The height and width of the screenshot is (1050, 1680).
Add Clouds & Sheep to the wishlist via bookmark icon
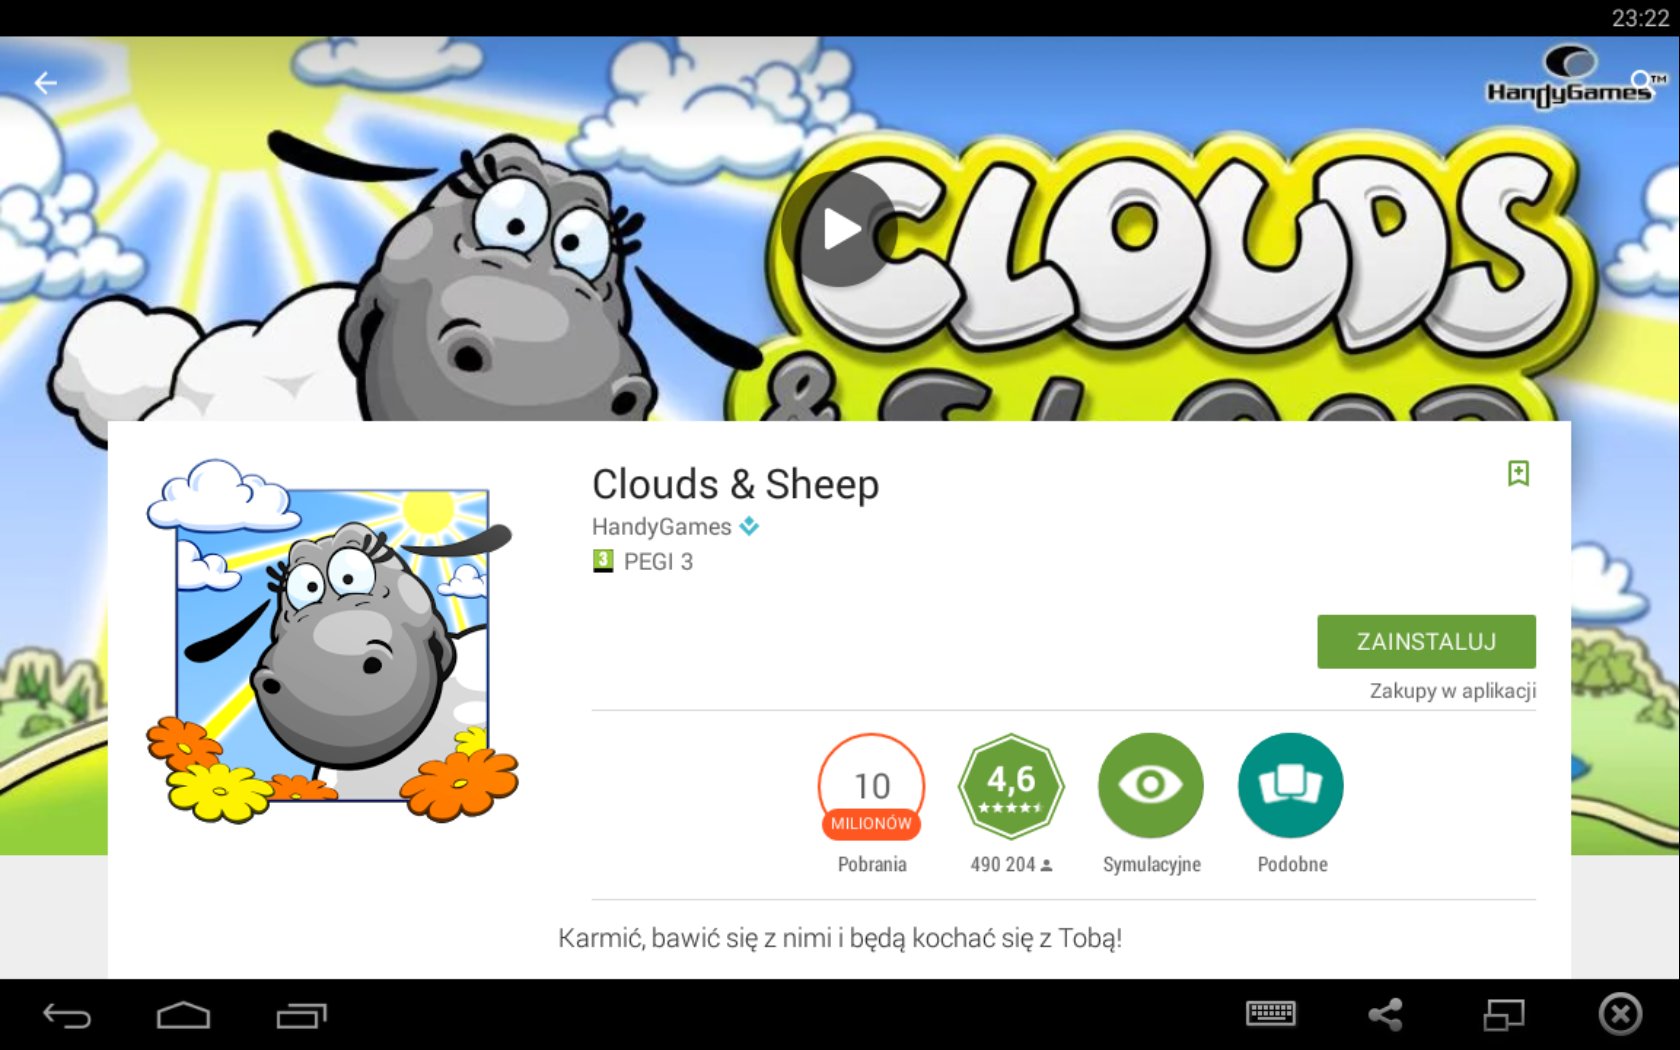(x=1518, y=473)
